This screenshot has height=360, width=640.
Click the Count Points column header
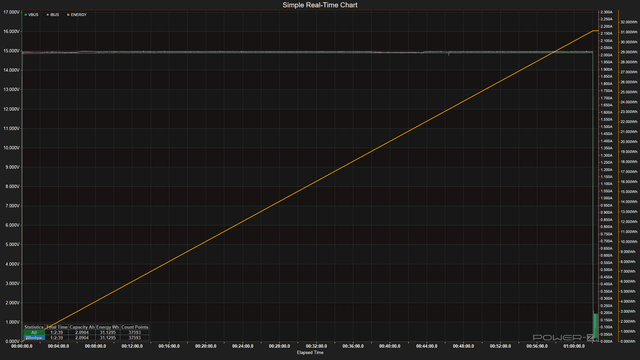coord(135,327)
